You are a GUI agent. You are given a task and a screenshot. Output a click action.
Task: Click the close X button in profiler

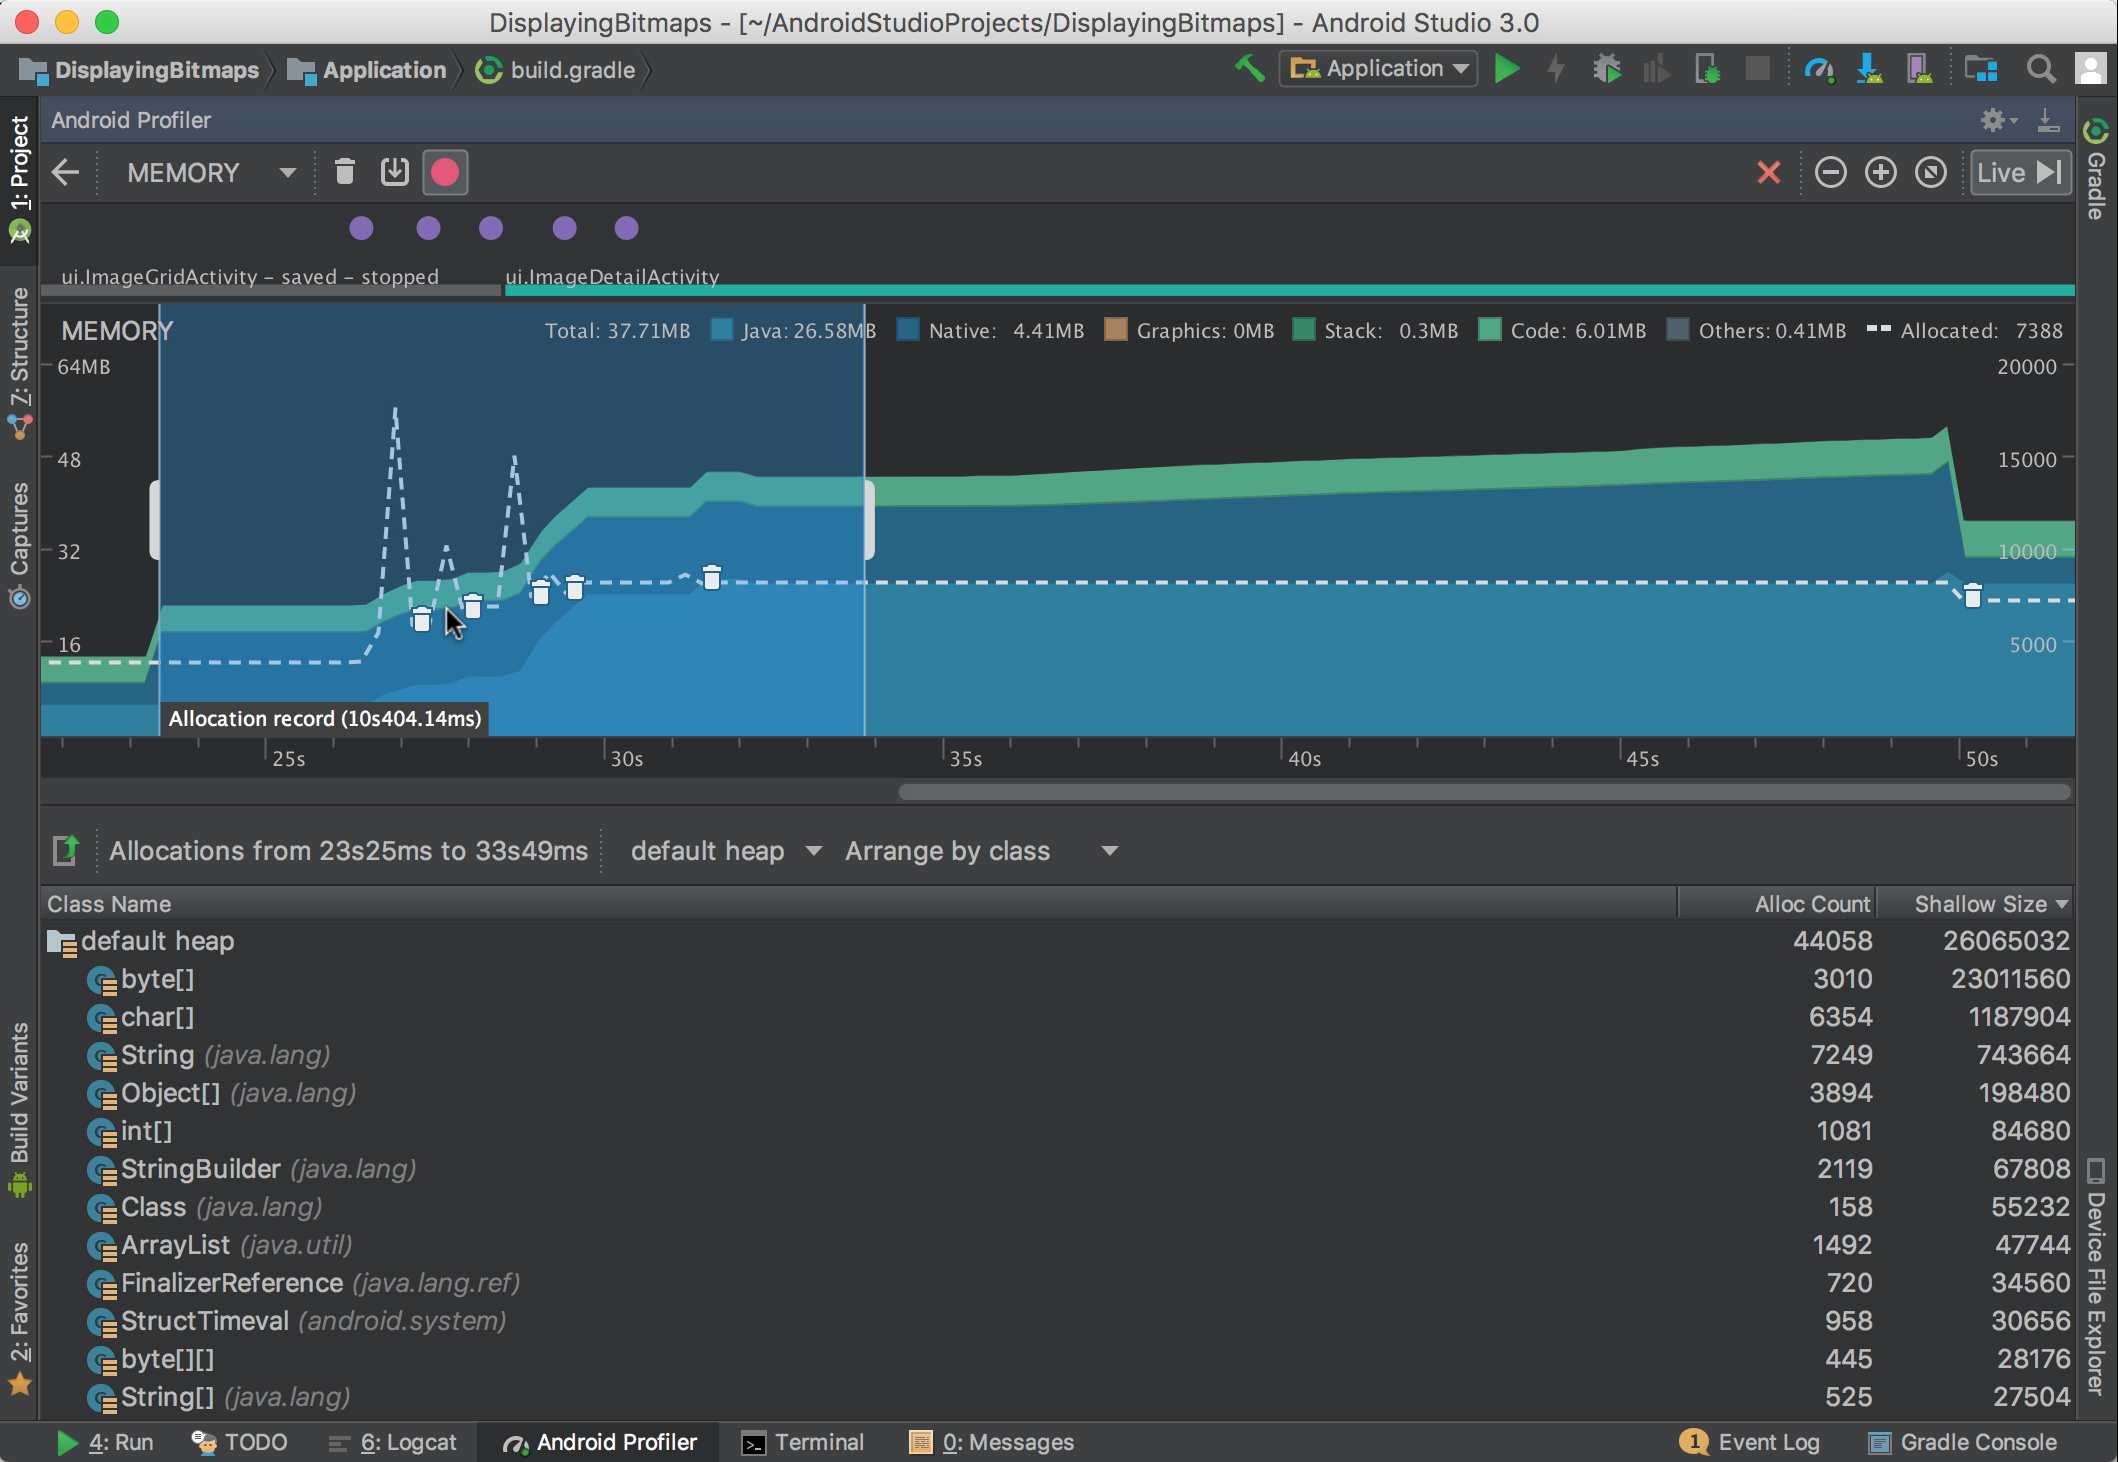pyautogui.click(x=1770, y=172)
